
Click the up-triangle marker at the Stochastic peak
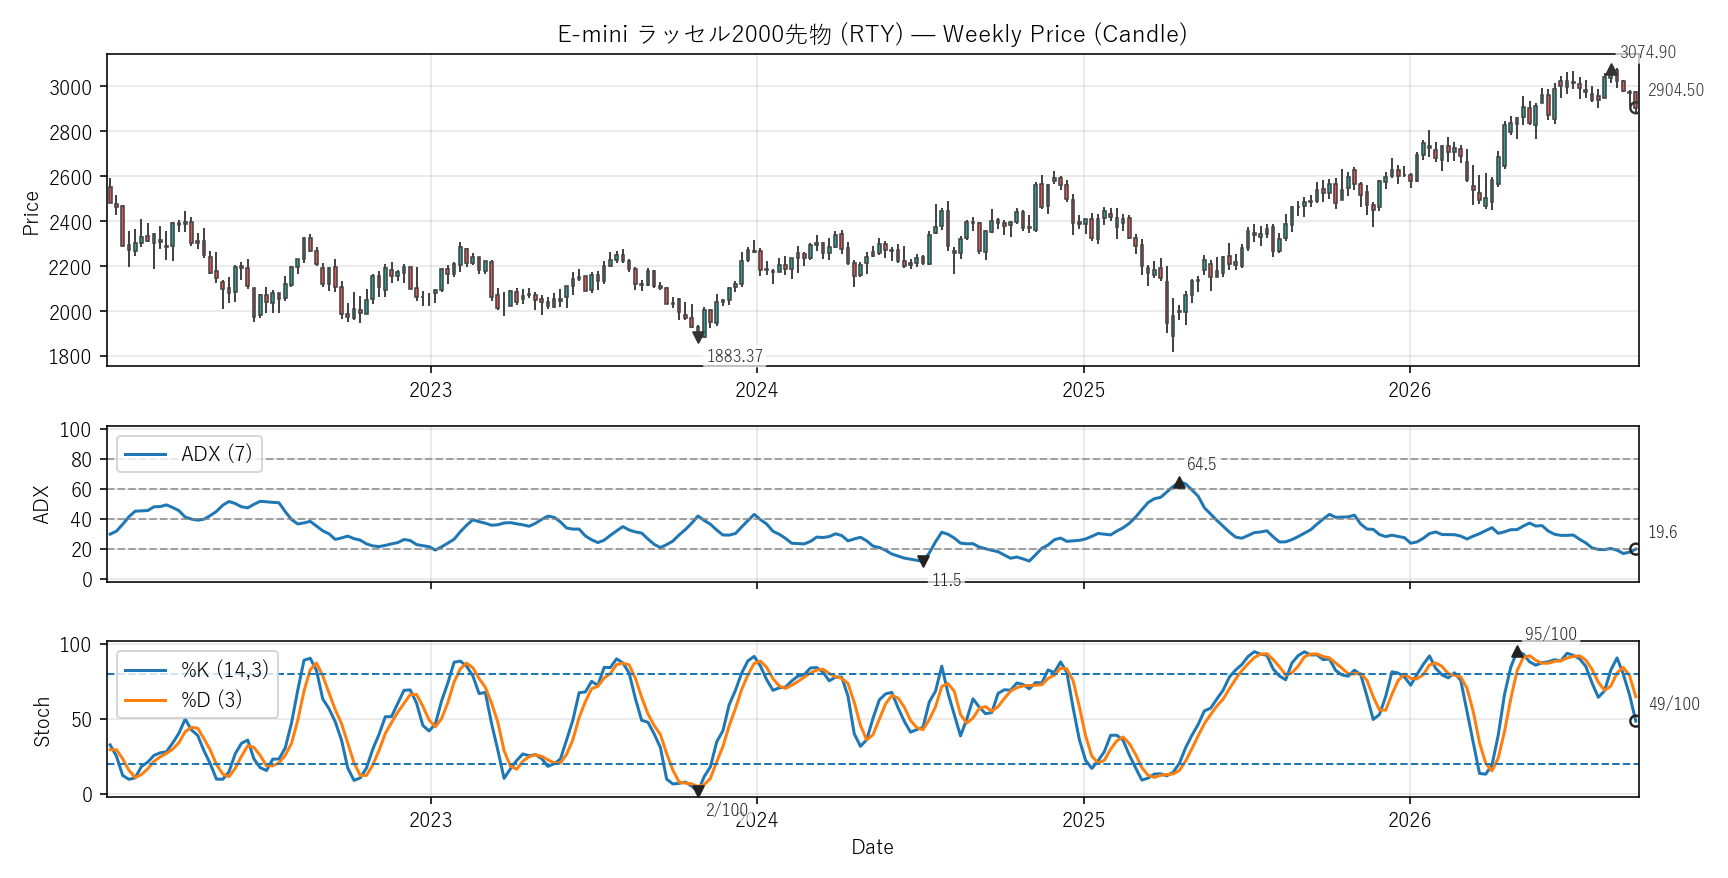pyautogui.click(x=1518, y=652)
